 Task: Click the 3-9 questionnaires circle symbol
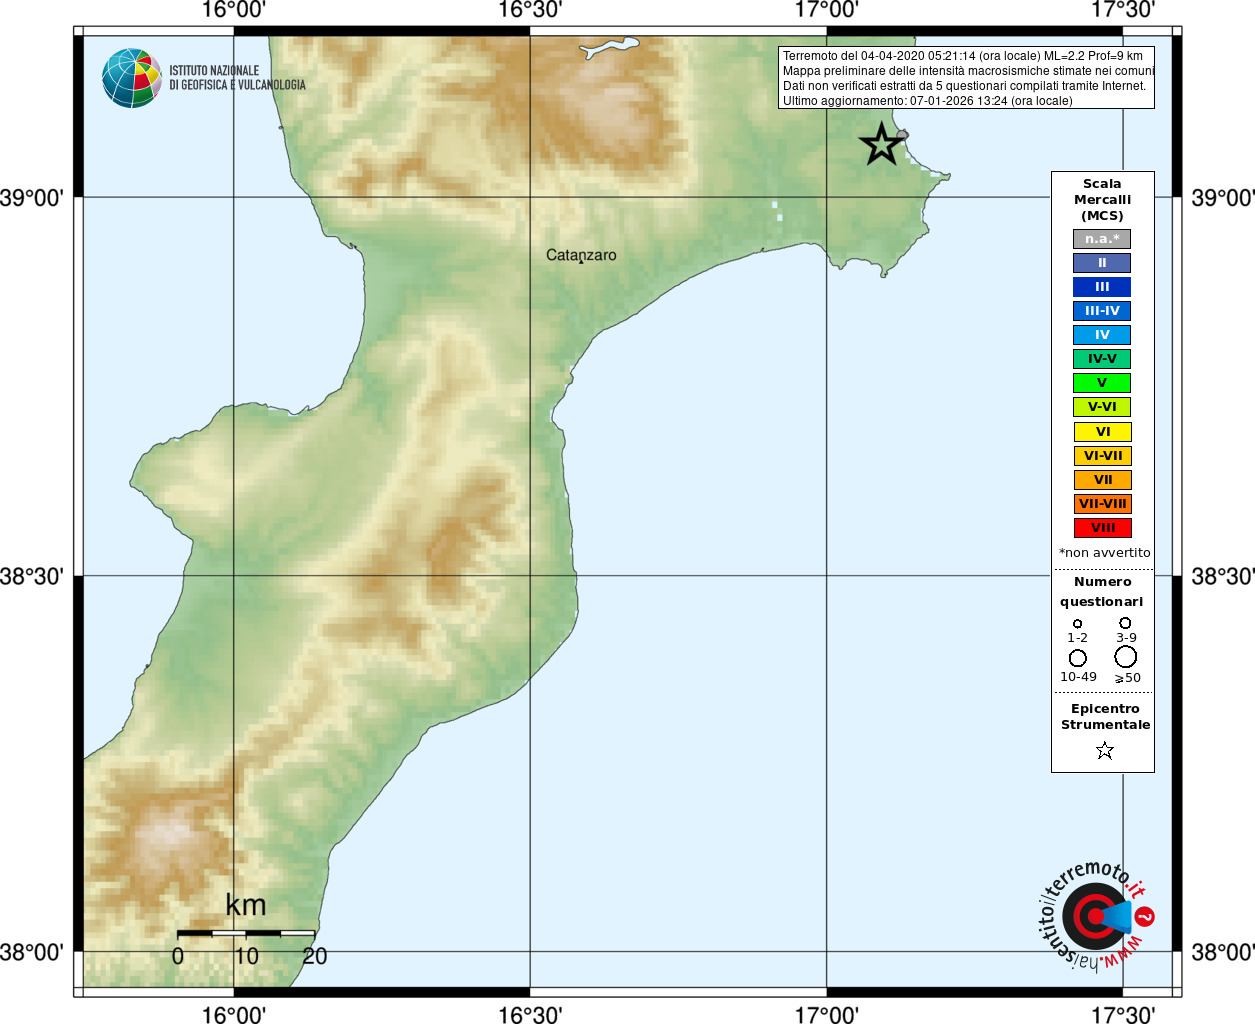1125,623
